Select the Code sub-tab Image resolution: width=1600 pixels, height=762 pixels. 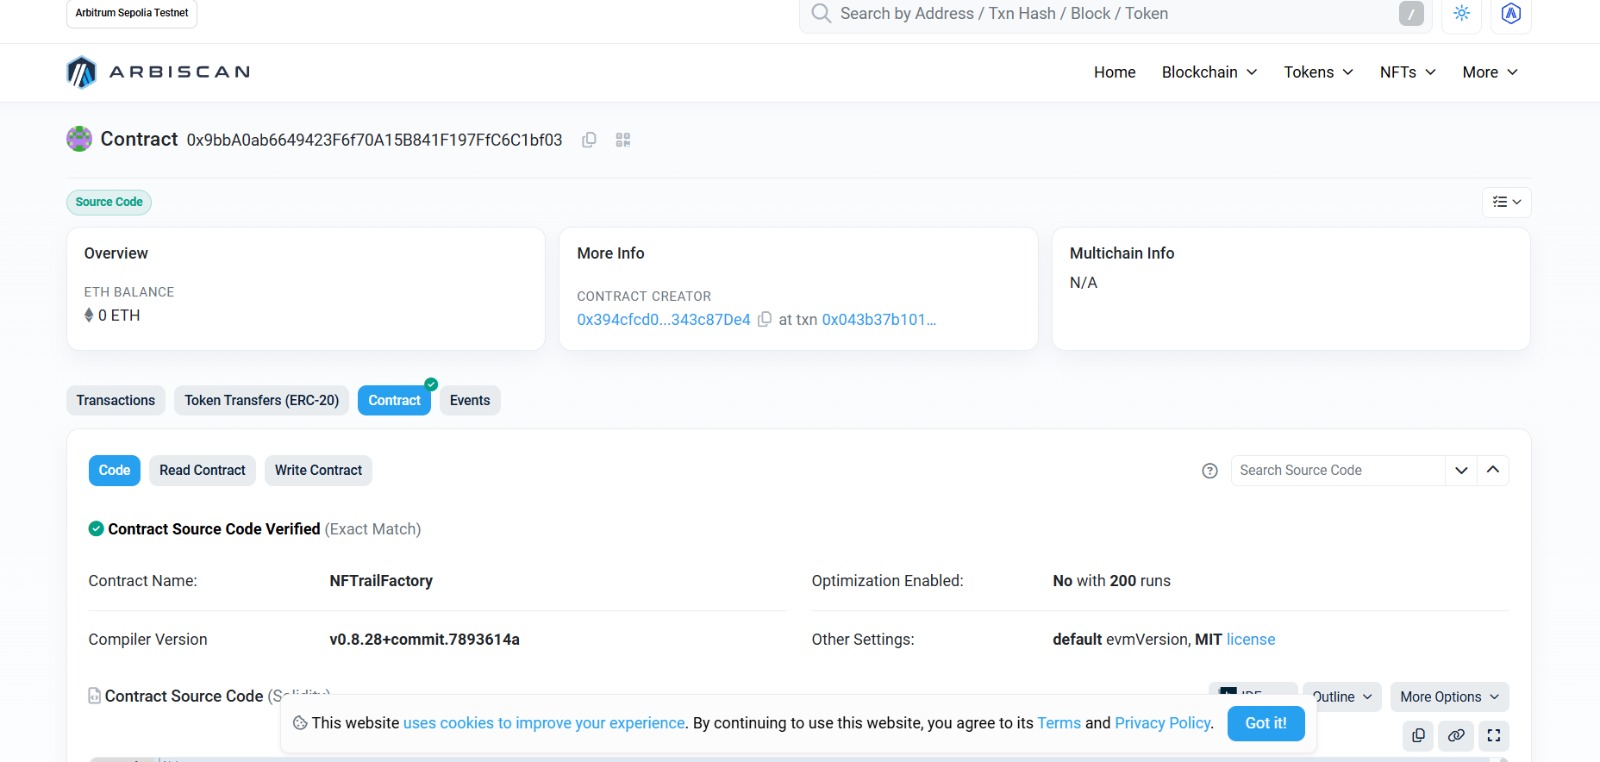pyautogui.click(x=114, y=470)
